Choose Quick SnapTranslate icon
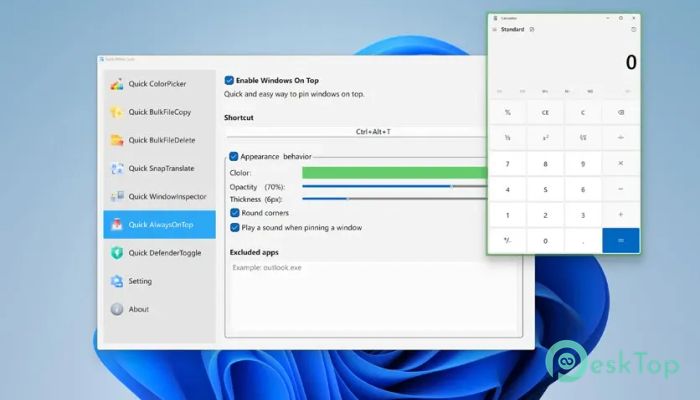700x400 pixels. click(117, 168)
